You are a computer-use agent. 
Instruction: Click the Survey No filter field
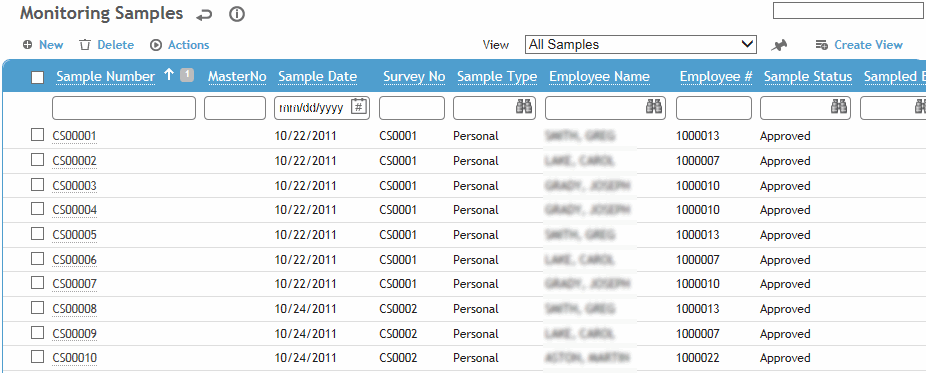click(x=412, y=108)
